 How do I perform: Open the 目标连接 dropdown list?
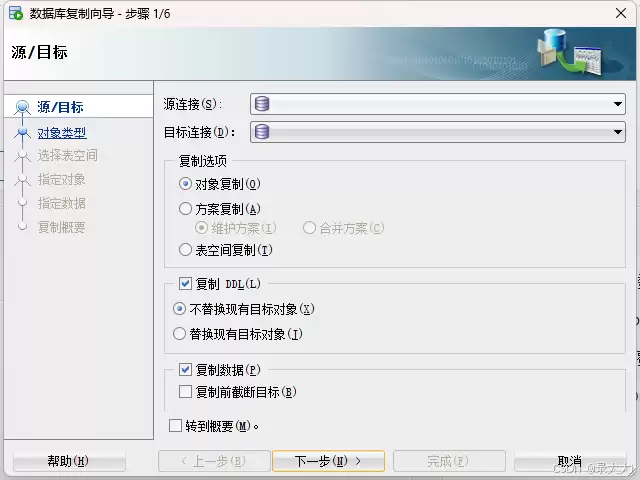click(618, 132)
